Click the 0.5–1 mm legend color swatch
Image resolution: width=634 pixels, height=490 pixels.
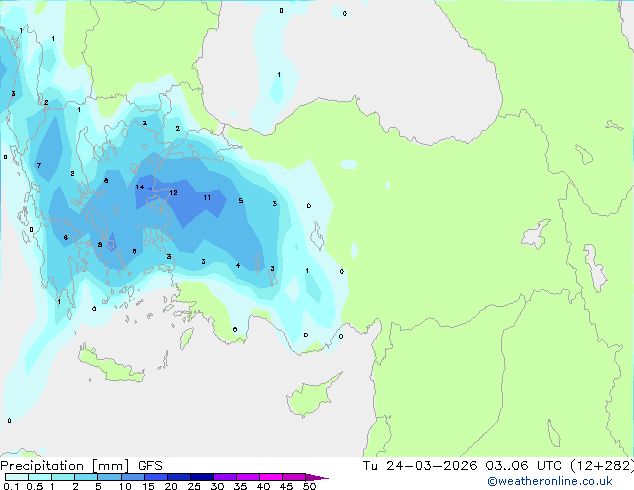[x=40, y=477]
